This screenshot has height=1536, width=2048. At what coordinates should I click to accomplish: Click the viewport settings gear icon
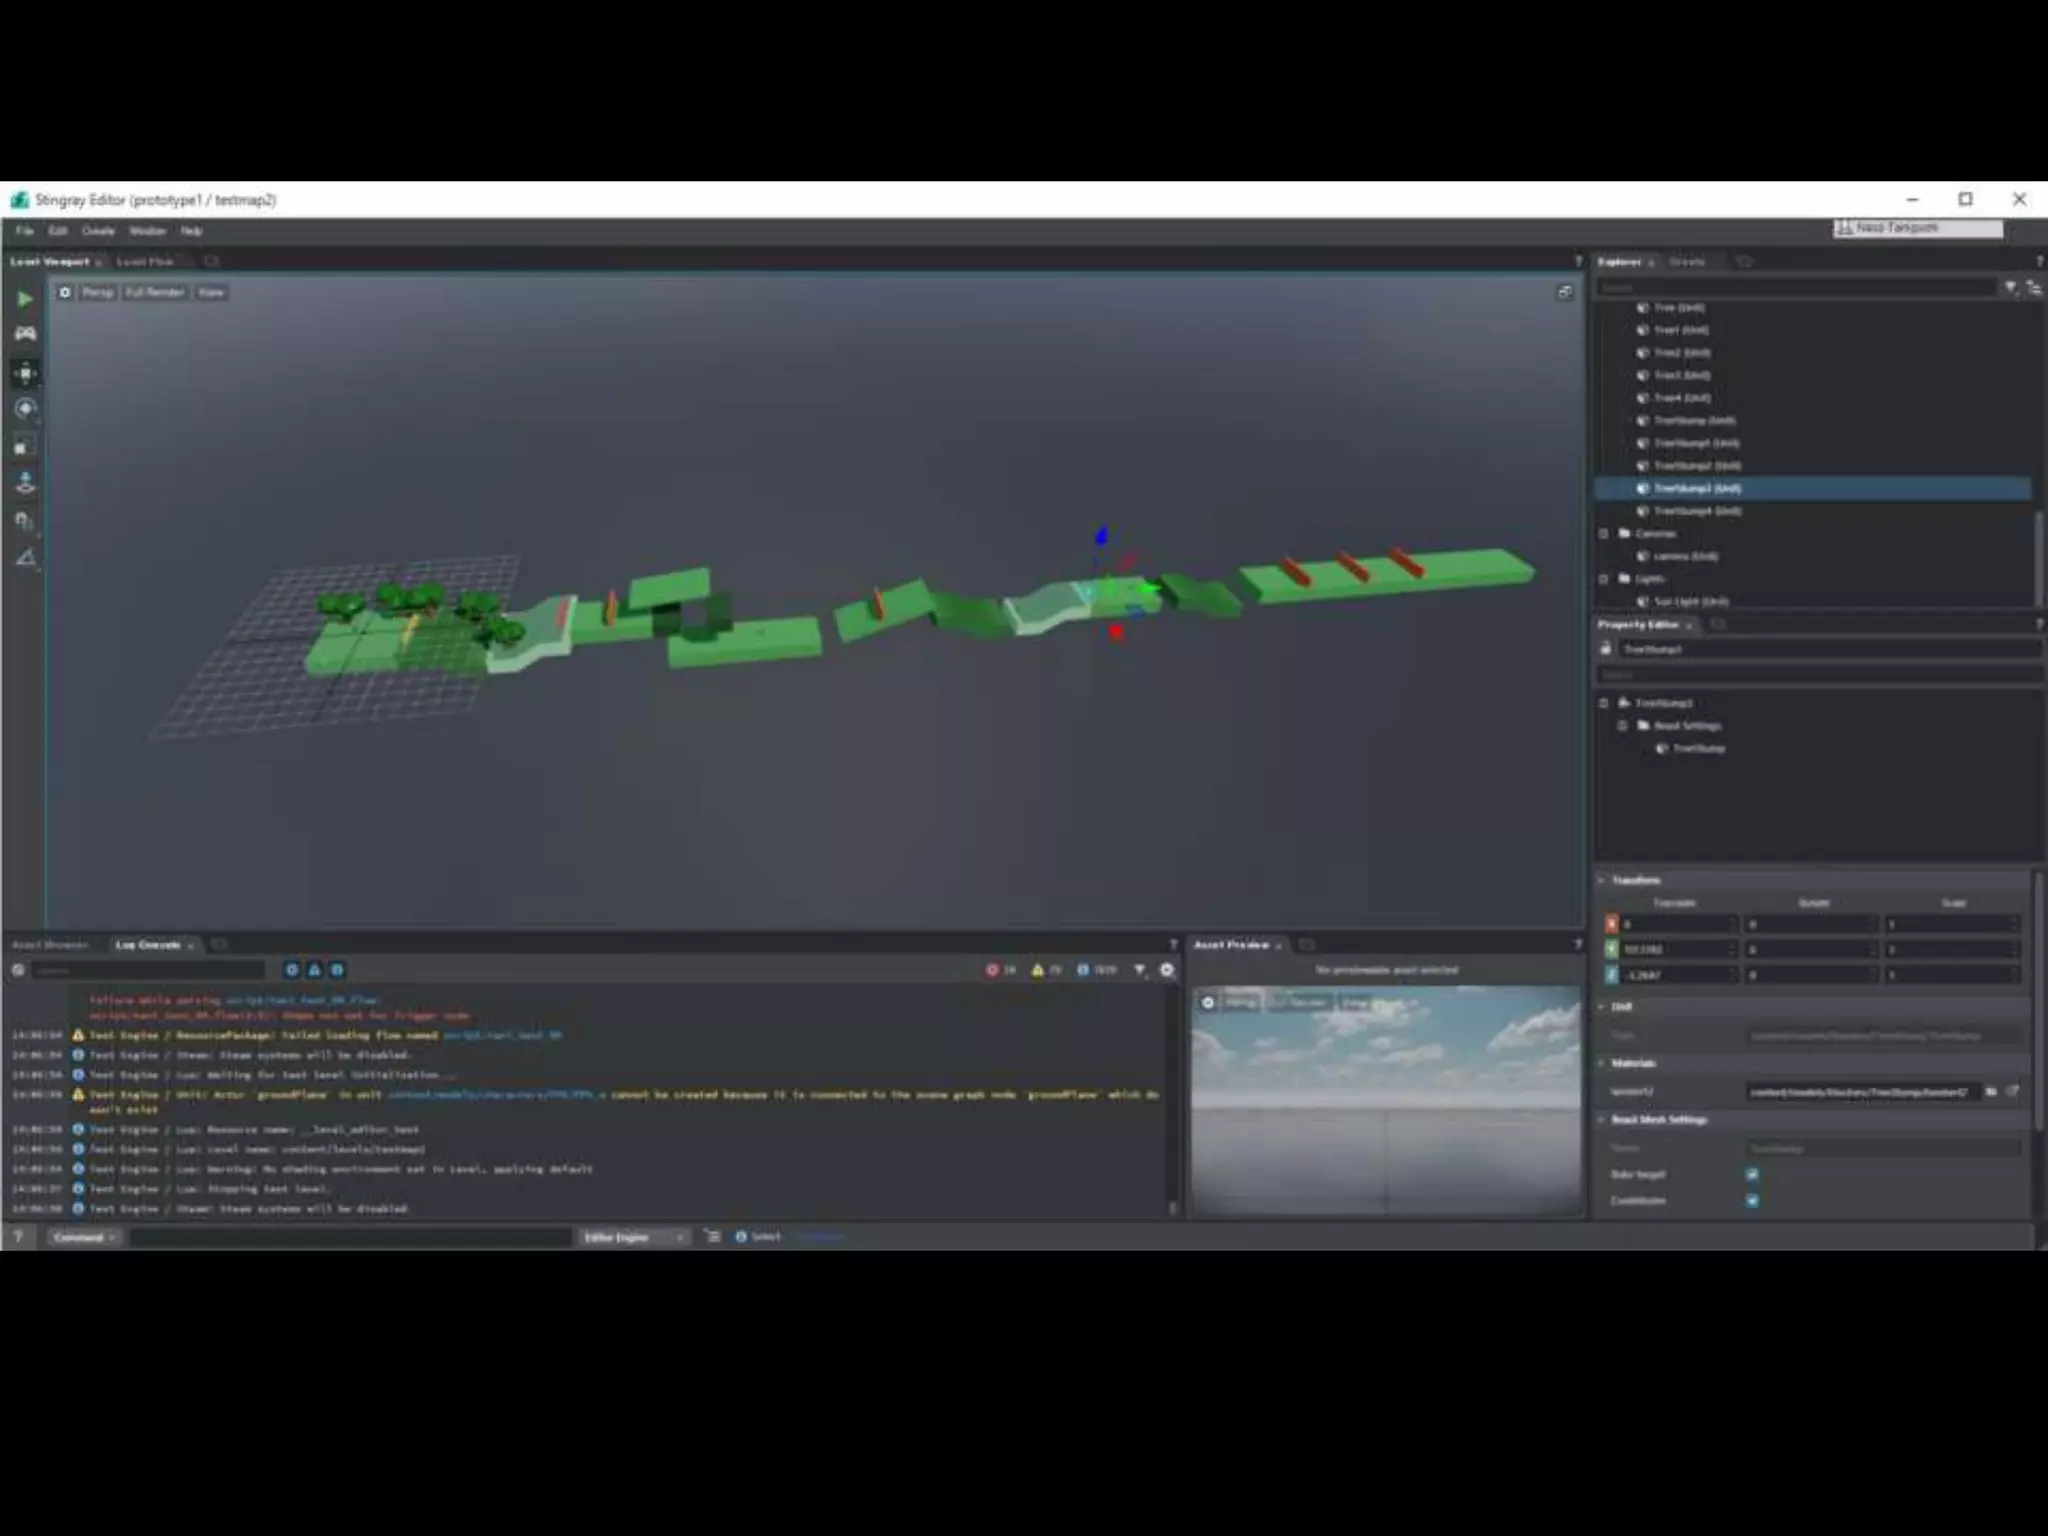tap(65, 292)
